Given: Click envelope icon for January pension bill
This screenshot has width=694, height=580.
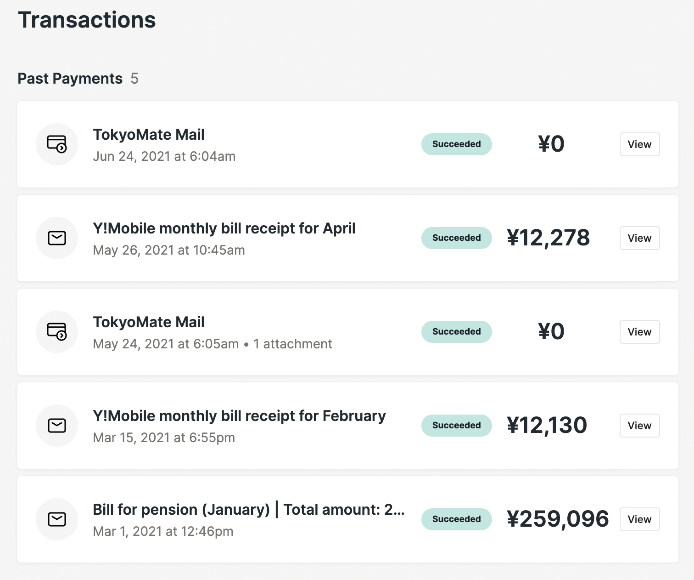Looking at the screenshot, I should coord(57,519).
